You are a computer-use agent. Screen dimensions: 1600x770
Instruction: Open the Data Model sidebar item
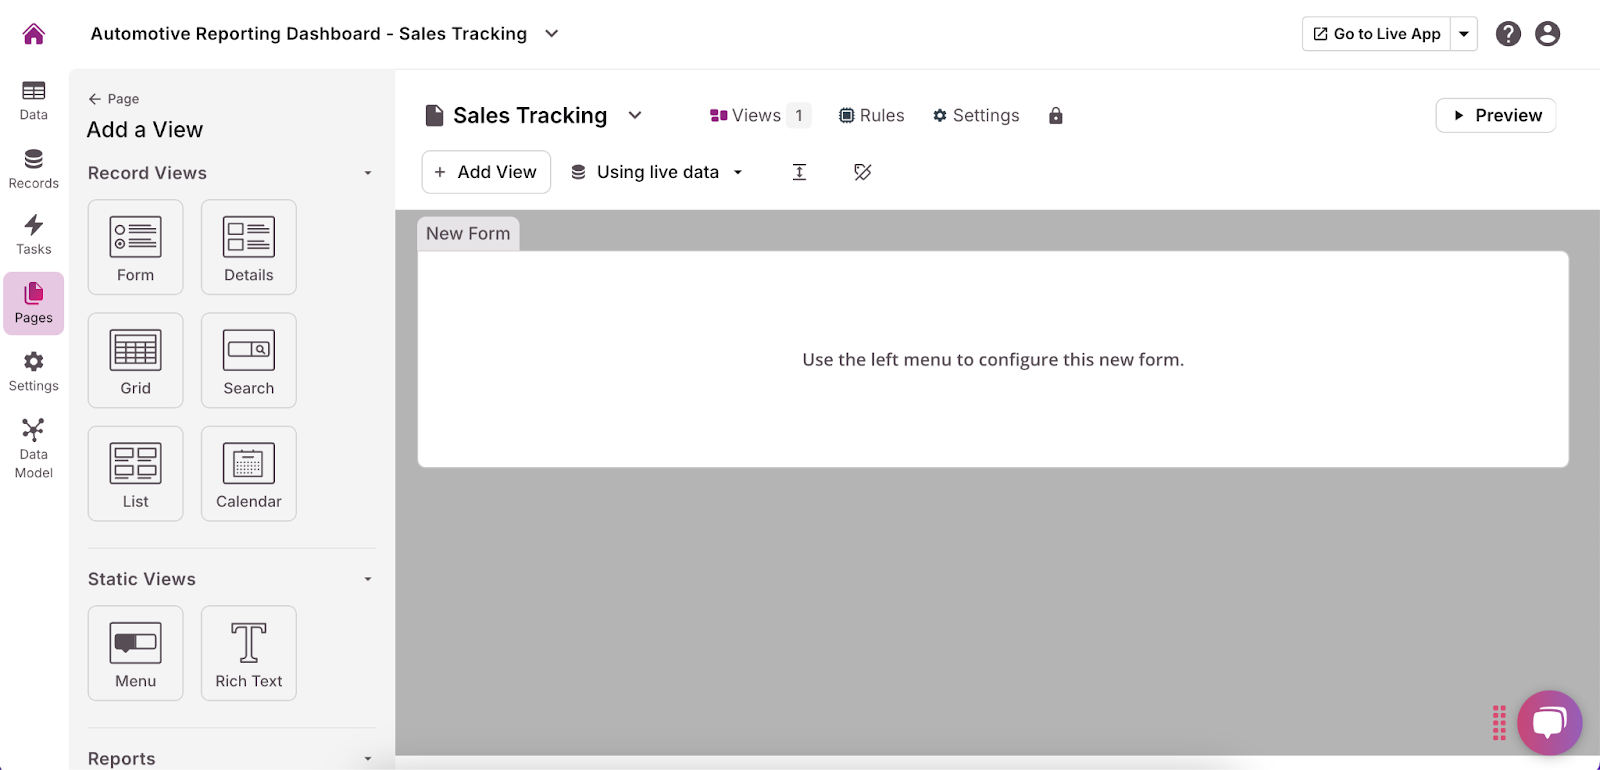pyautogui.click(x=34, y=448)
